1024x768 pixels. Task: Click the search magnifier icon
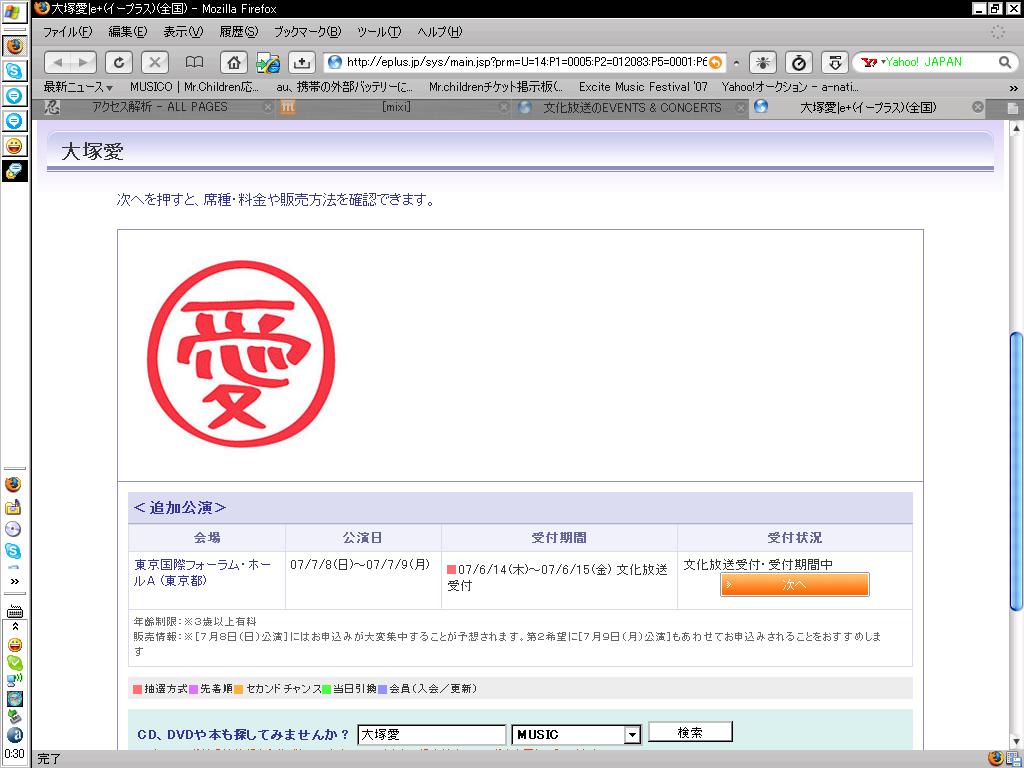(x=1005, y=62)
